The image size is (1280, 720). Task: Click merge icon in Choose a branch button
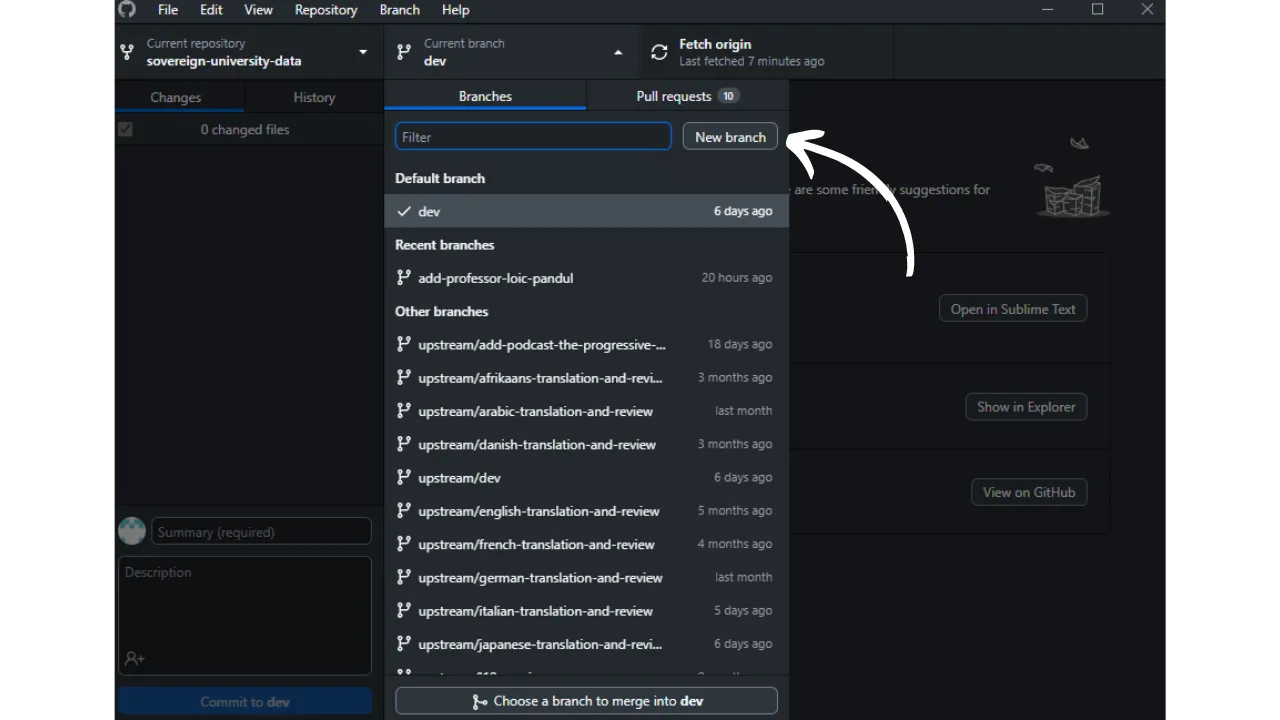click(480, 702)
